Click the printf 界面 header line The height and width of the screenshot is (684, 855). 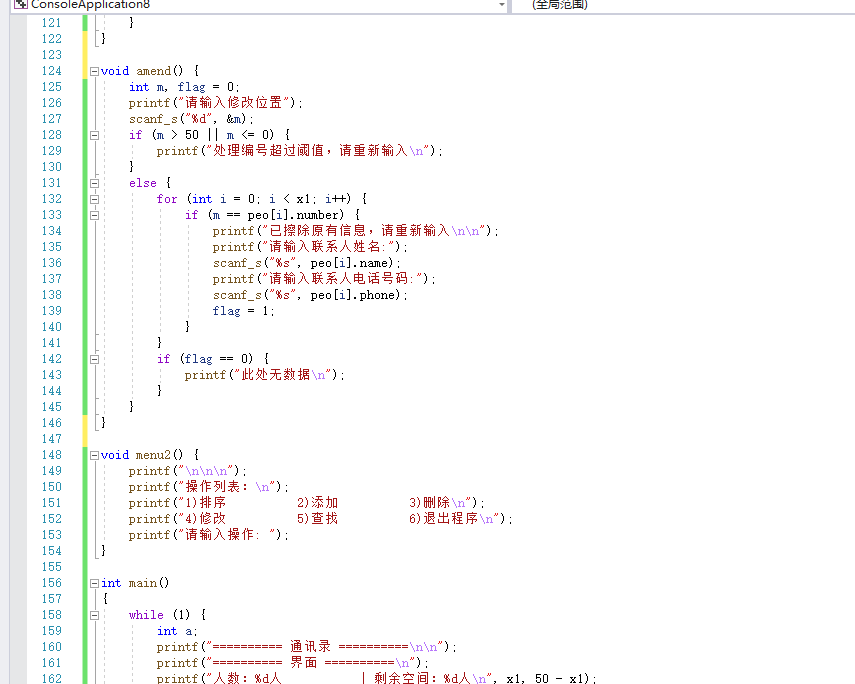point(293,663)
